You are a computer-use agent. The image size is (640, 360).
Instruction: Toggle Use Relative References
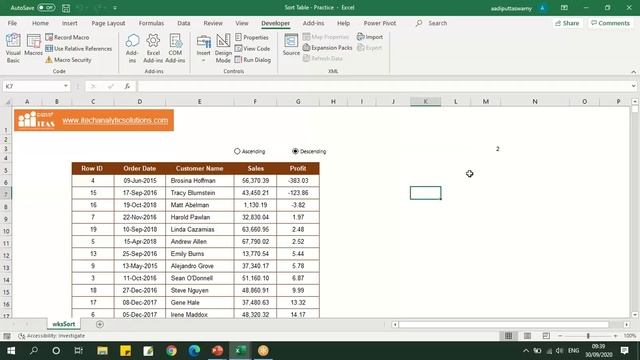pyautogui.click(x=78, y=49)
